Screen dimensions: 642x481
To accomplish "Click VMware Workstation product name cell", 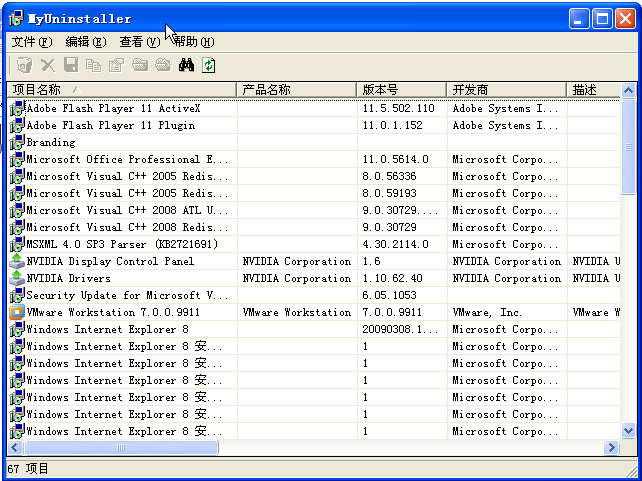I will point(296,312).
